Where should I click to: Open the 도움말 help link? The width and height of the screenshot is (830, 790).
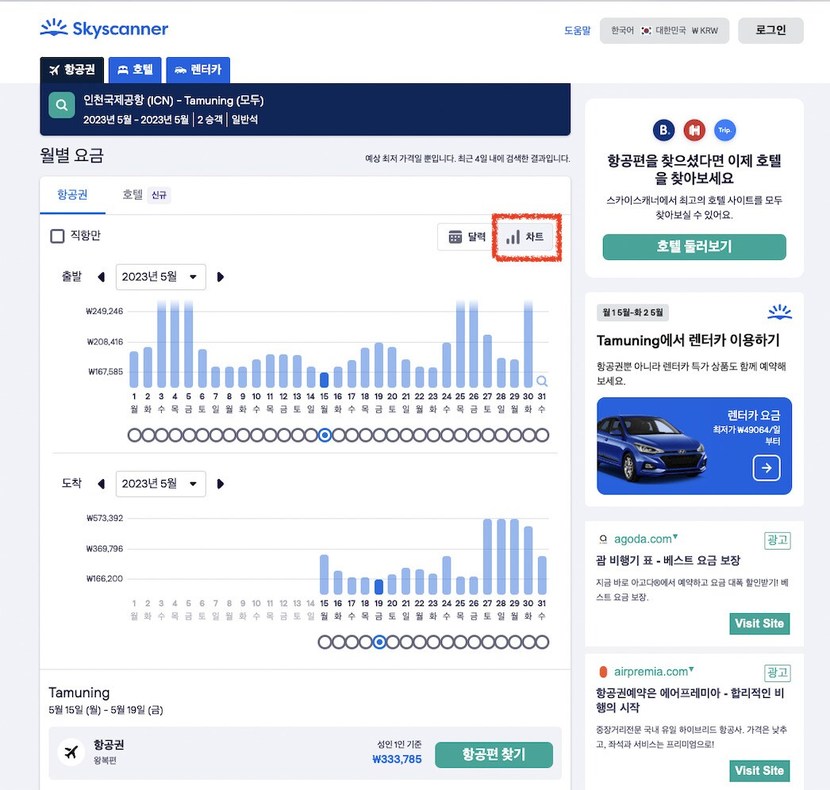coord(577,31)
